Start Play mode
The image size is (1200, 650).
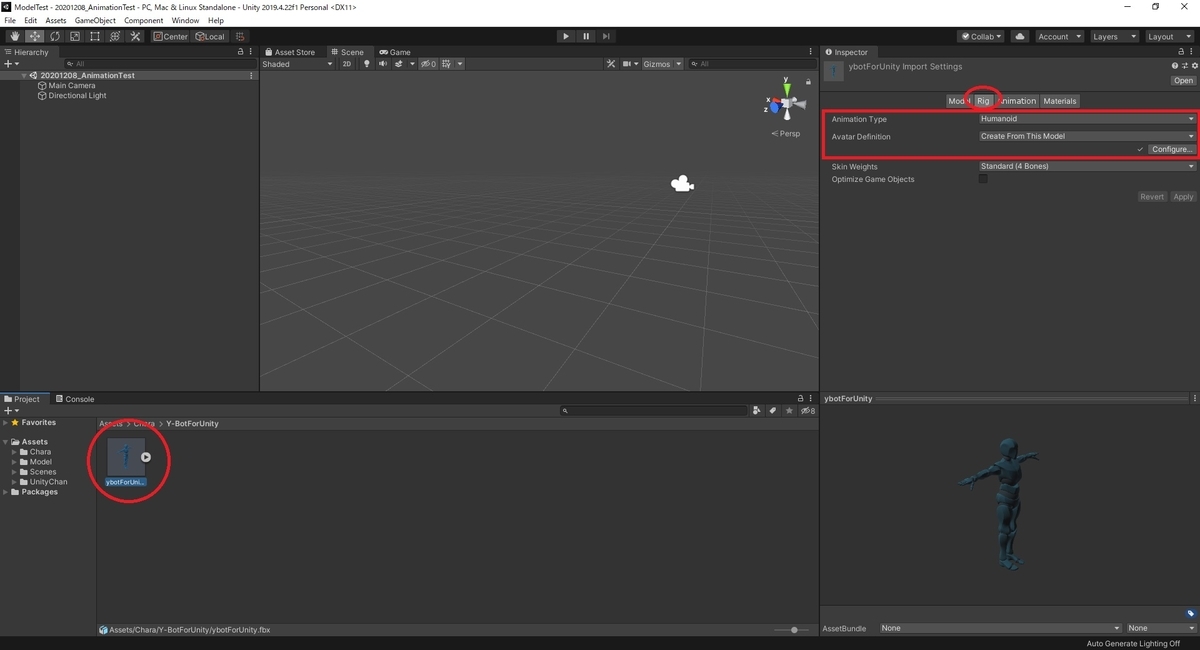tap(566, 36)
